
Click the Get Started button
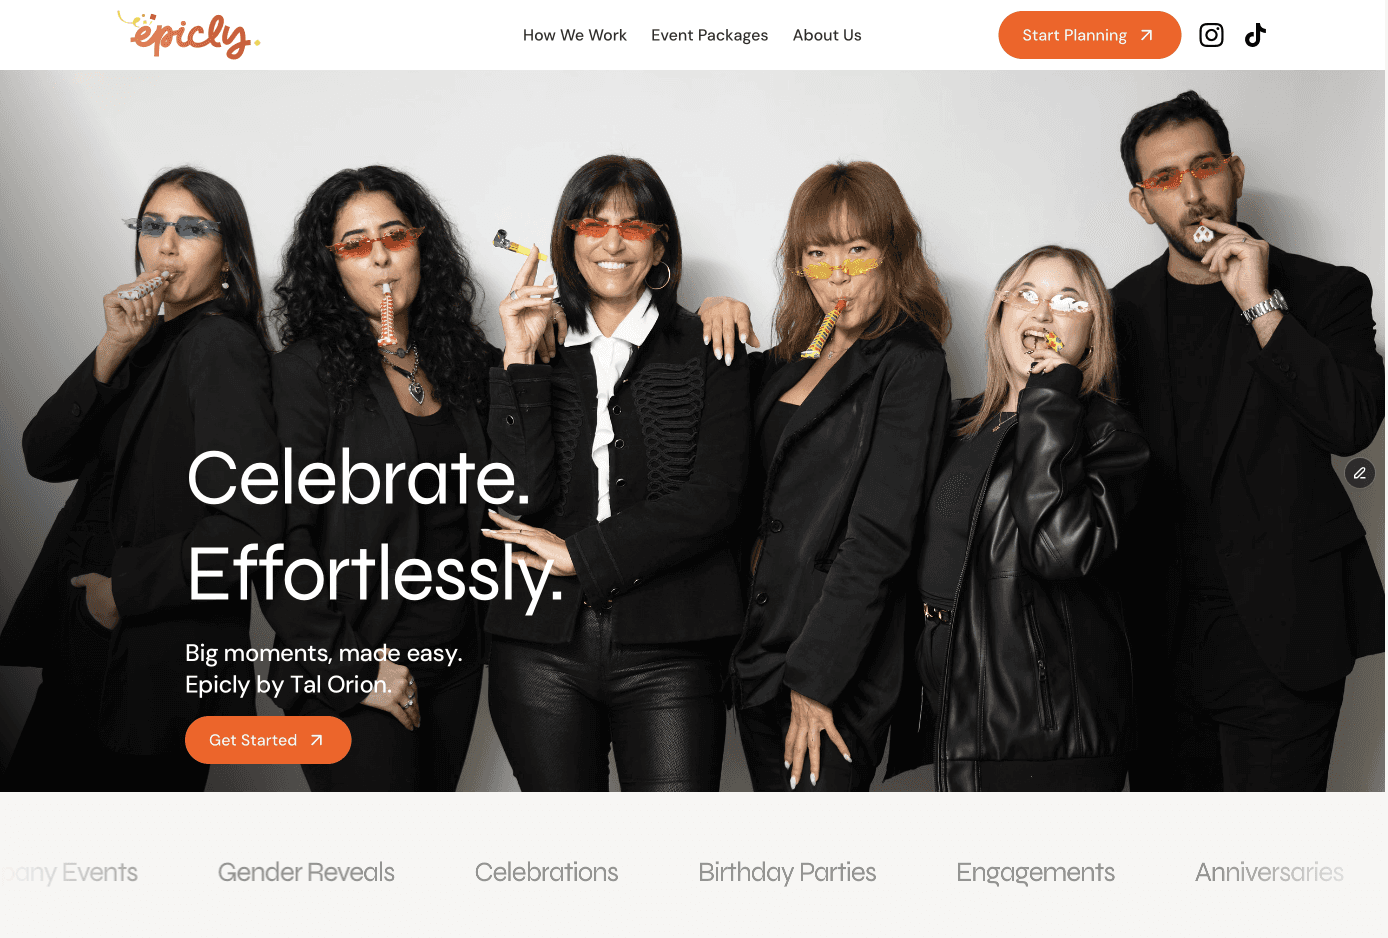point(268,740)
